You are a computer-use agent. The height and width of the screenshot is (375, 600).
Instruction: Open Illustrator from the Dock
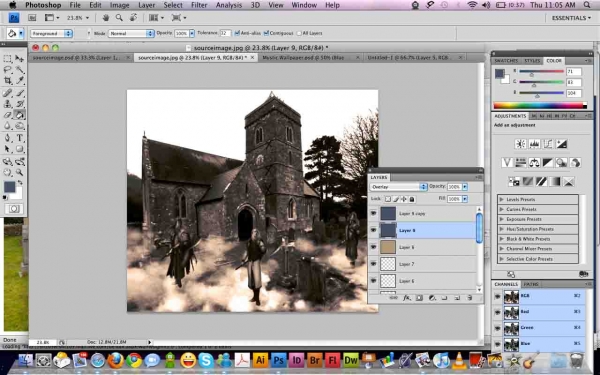261,360
